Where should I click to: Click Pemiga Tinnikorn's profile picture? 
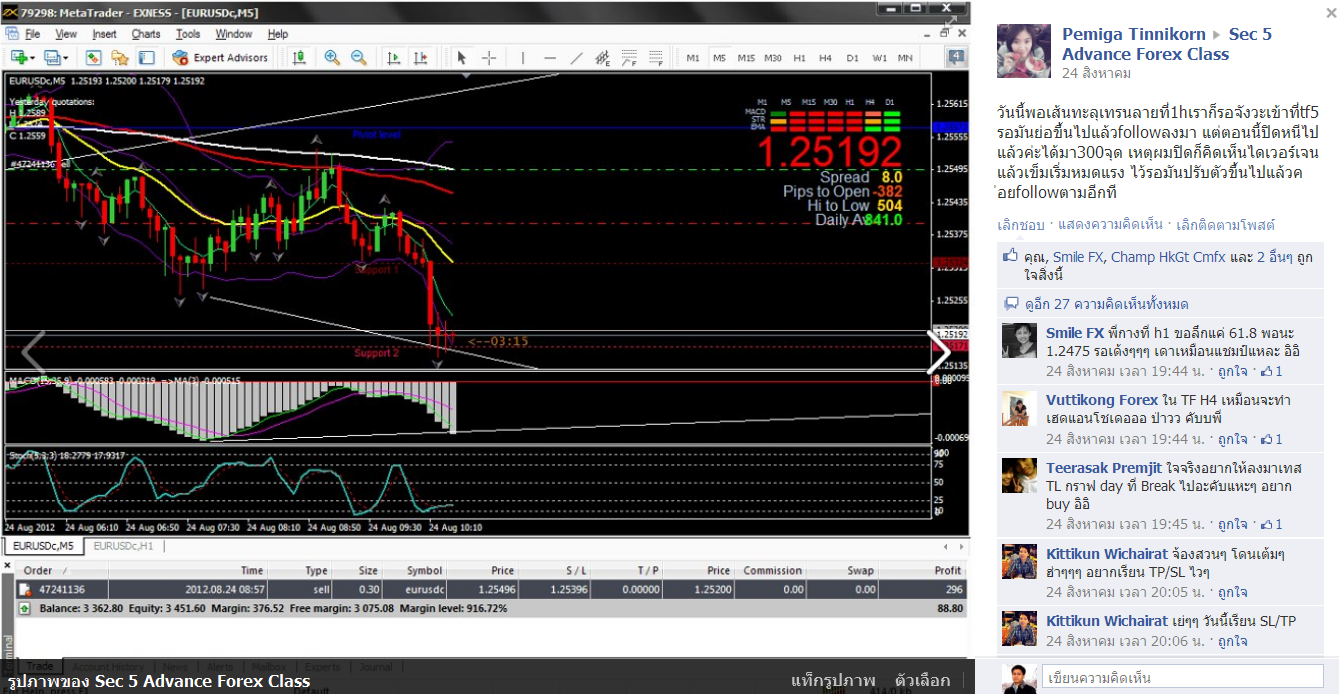click(1024, 51)
